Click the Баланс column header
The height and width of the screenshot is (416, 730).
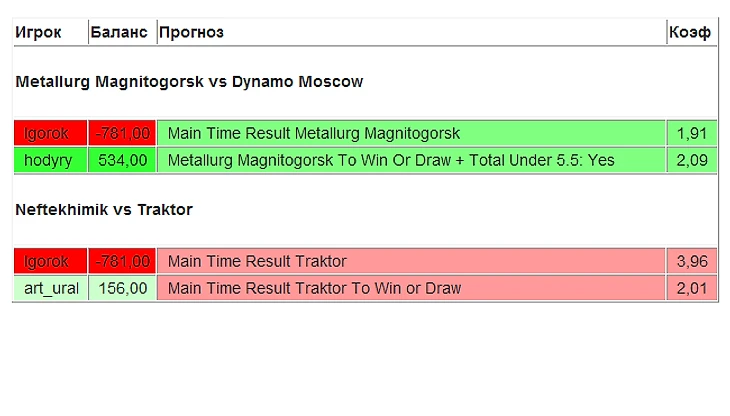[119, 33]
